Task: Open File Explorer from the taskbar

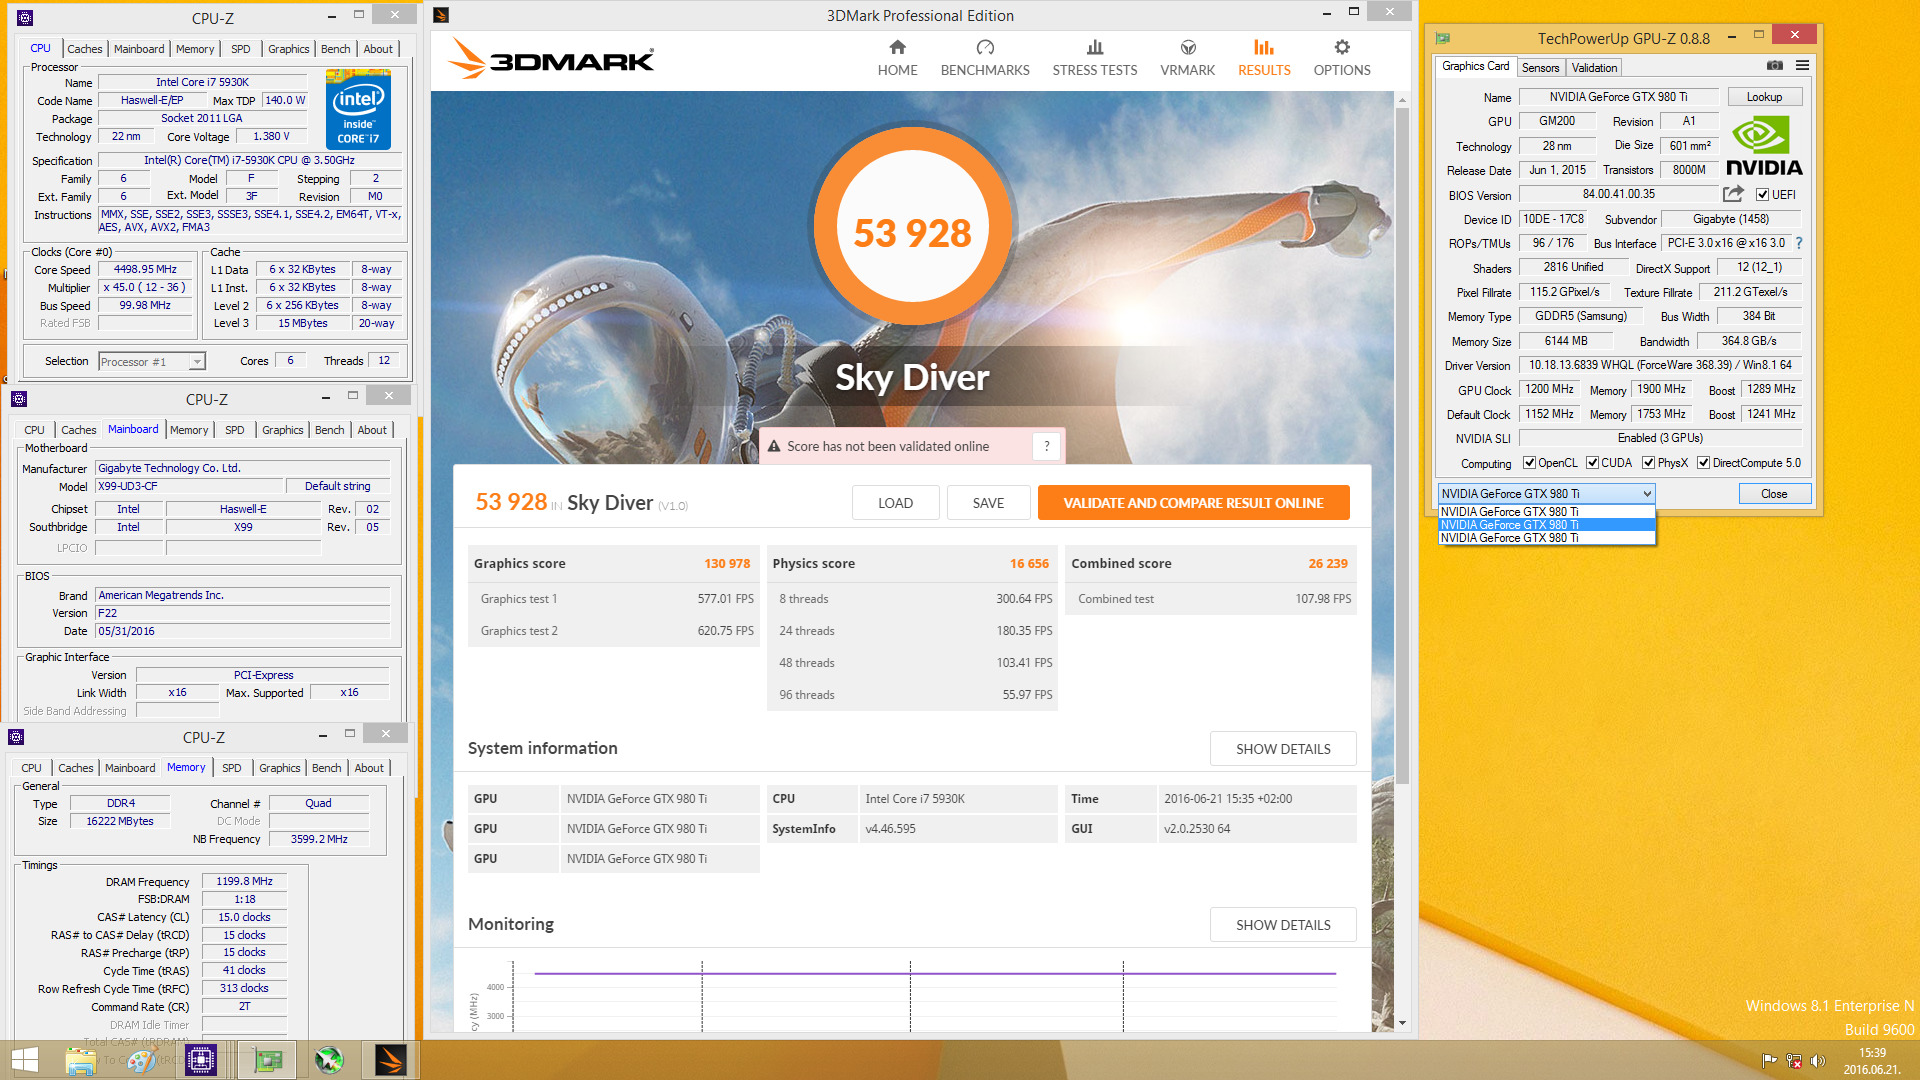Action: [x=80, y=1060]
